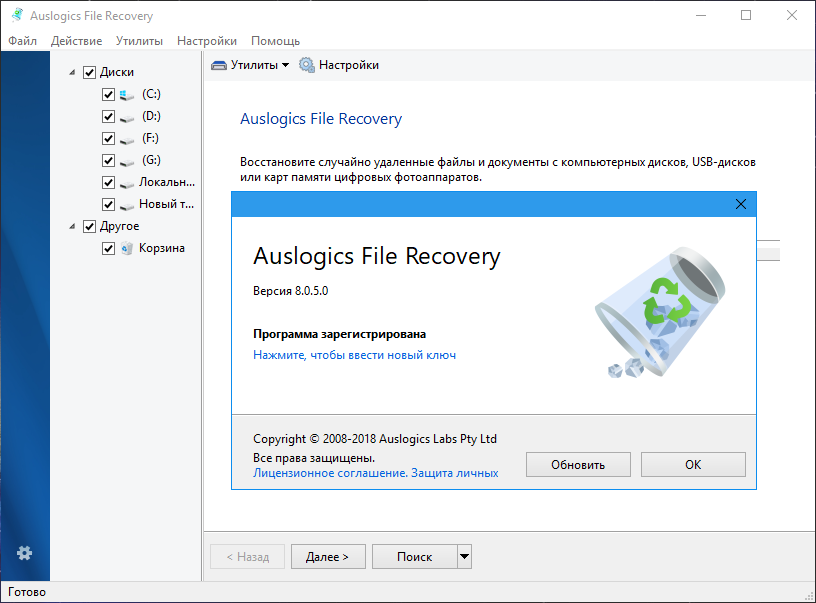This screenshot has width=816, height=603.
Task: Maximize the Auslogics File Recovery window
Action: click(x=746, y=15)
